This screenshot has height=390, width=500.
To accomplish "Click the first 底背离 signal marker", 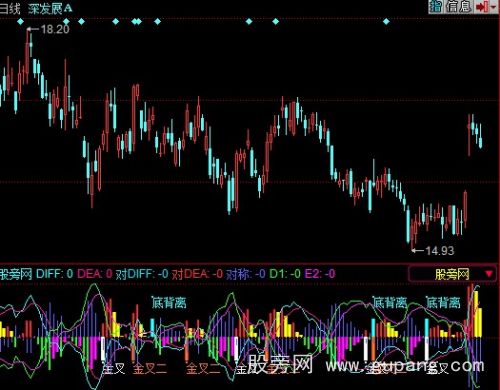I will [169, 302].
